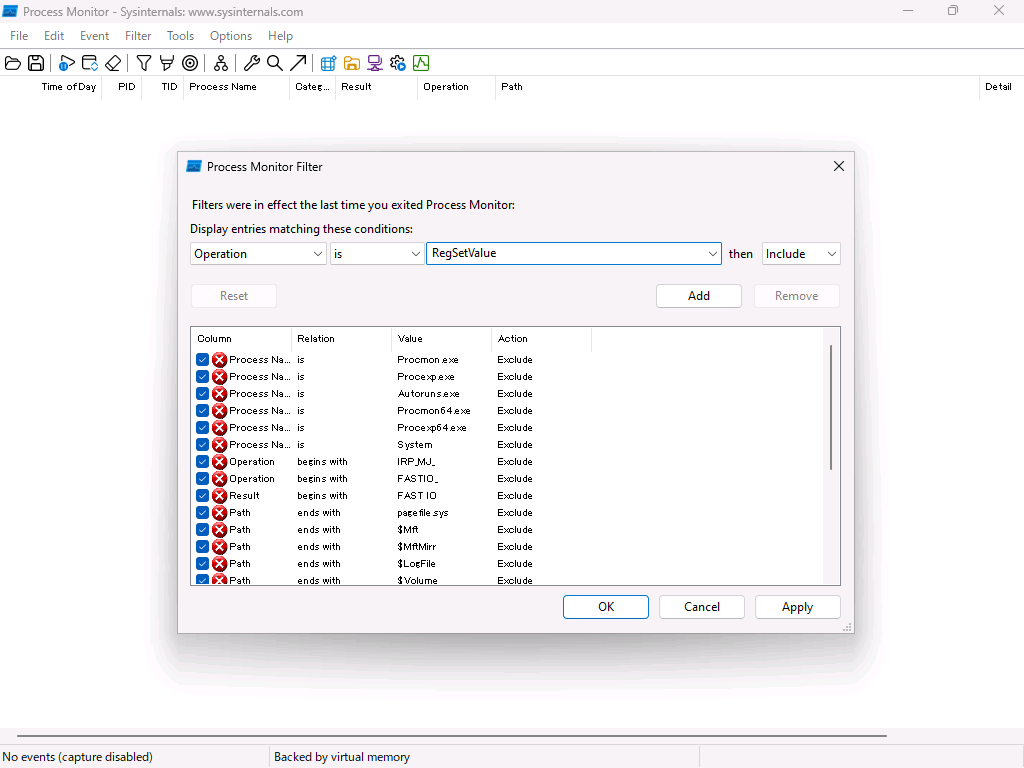Toggle the show registry activity icon

tap(328, 63)
